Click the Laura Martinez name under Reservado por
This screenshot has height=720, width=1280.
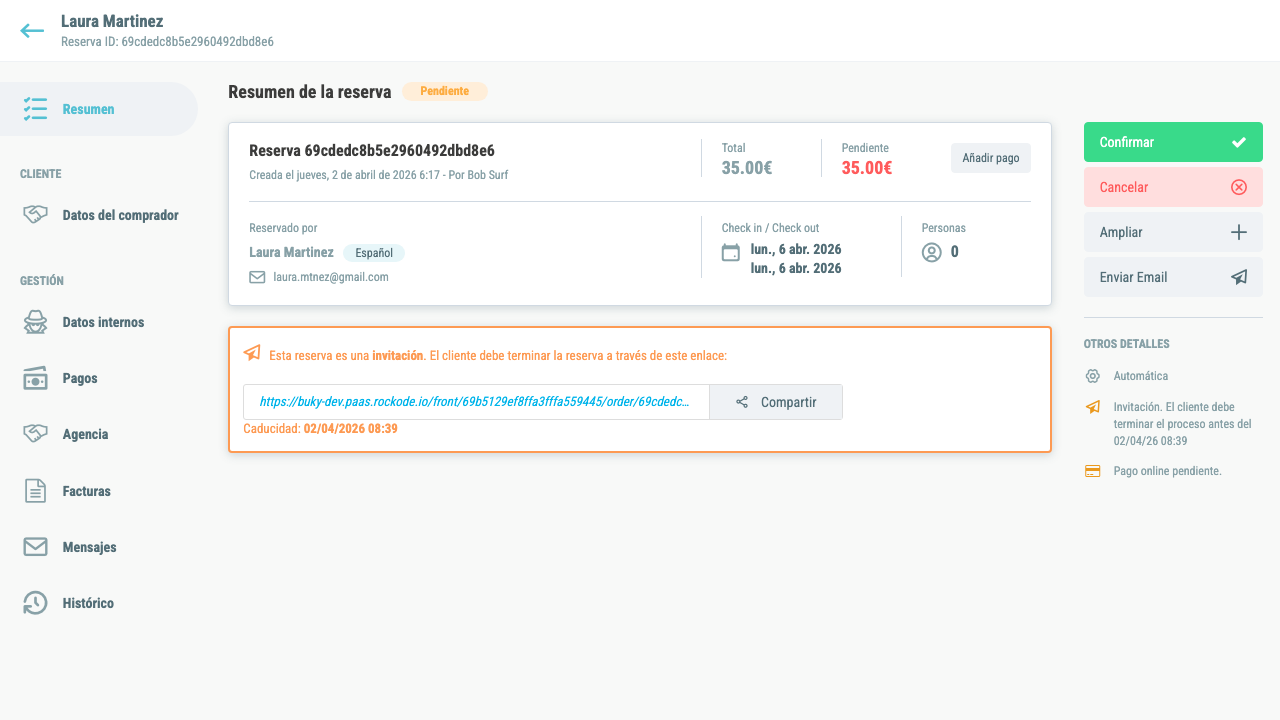[x=291, y=252]
